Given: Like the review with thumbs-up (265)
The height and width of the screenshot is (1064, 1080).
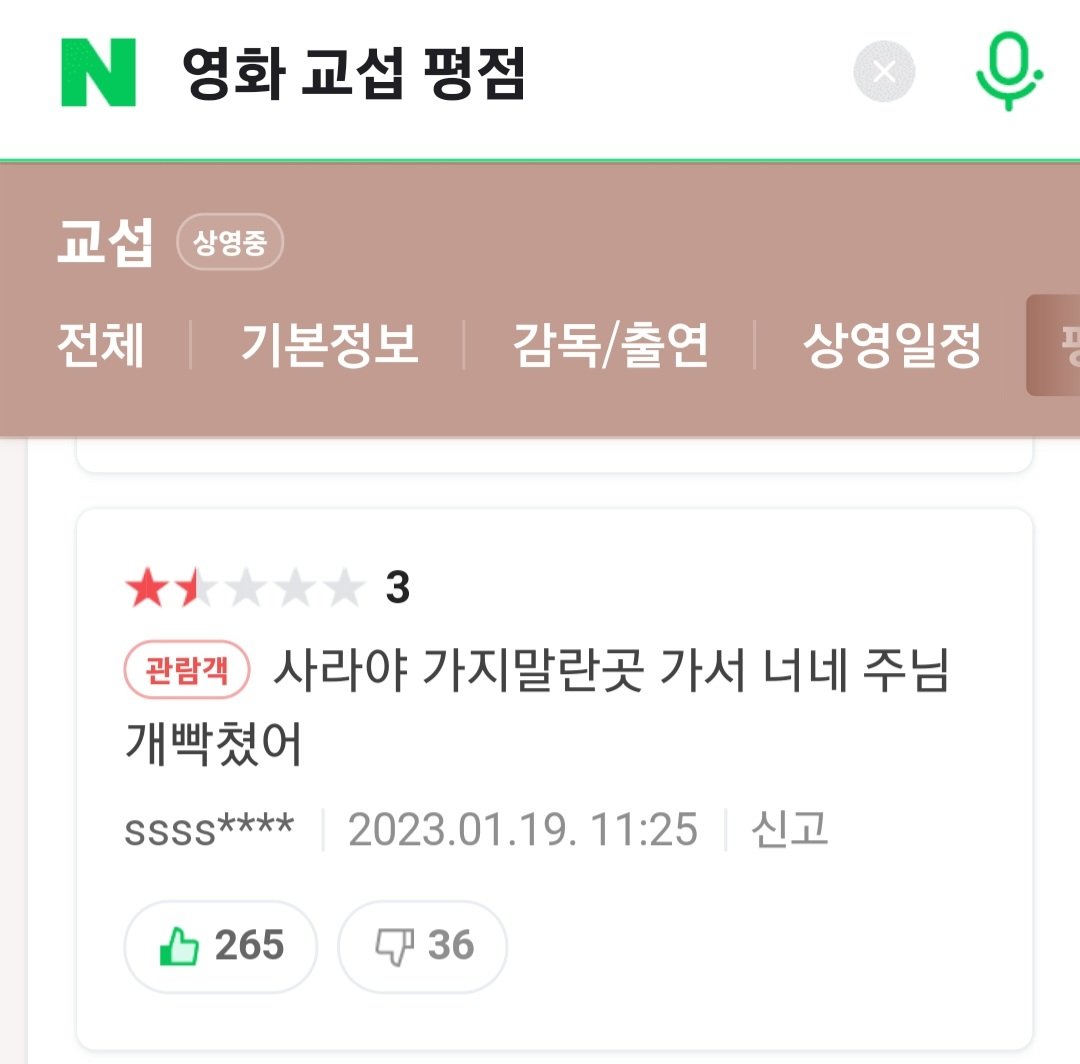Looking at the screenshot, I should [221, 946].
